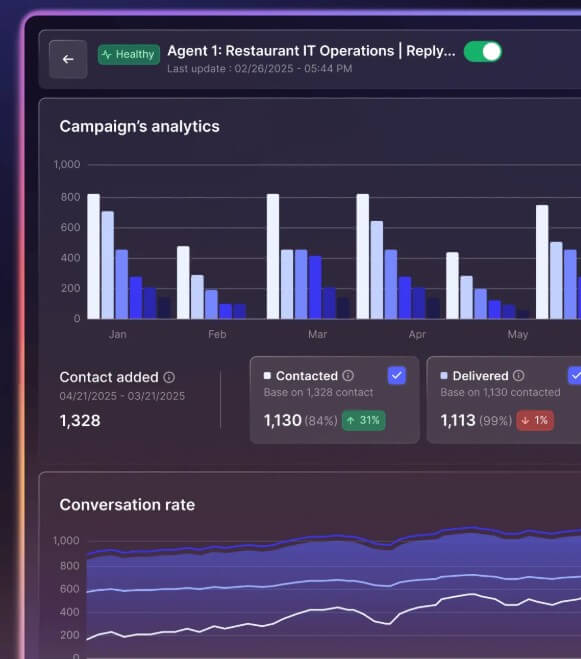Click the Feb label on bar chart

[217, 335]
